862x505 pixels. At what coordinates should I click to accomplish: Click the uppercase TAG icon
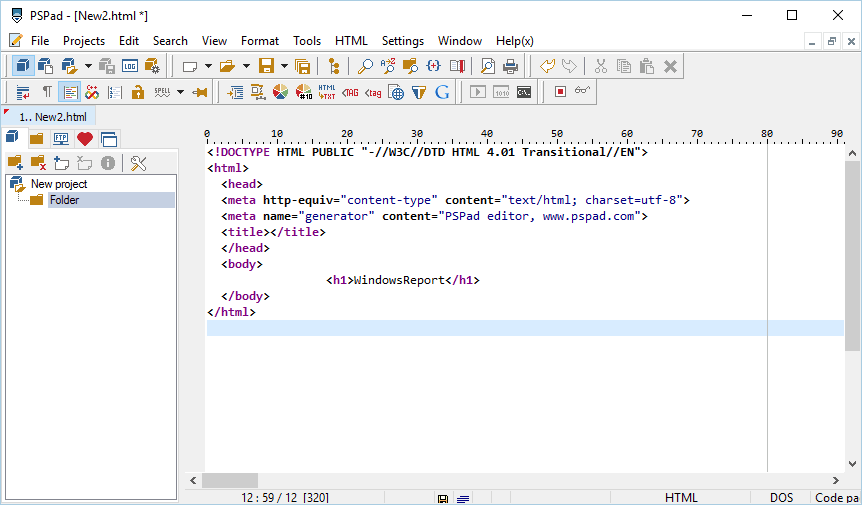click(350, 92)
